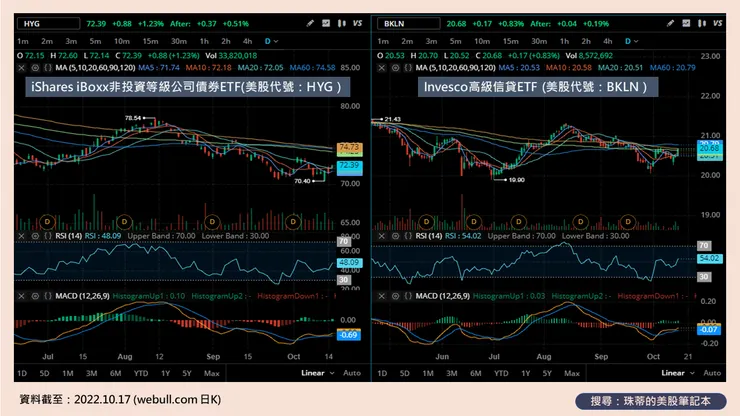Toggle Auto scale in BKLN chart
740x416 pixels.
[x=712, y=373]
